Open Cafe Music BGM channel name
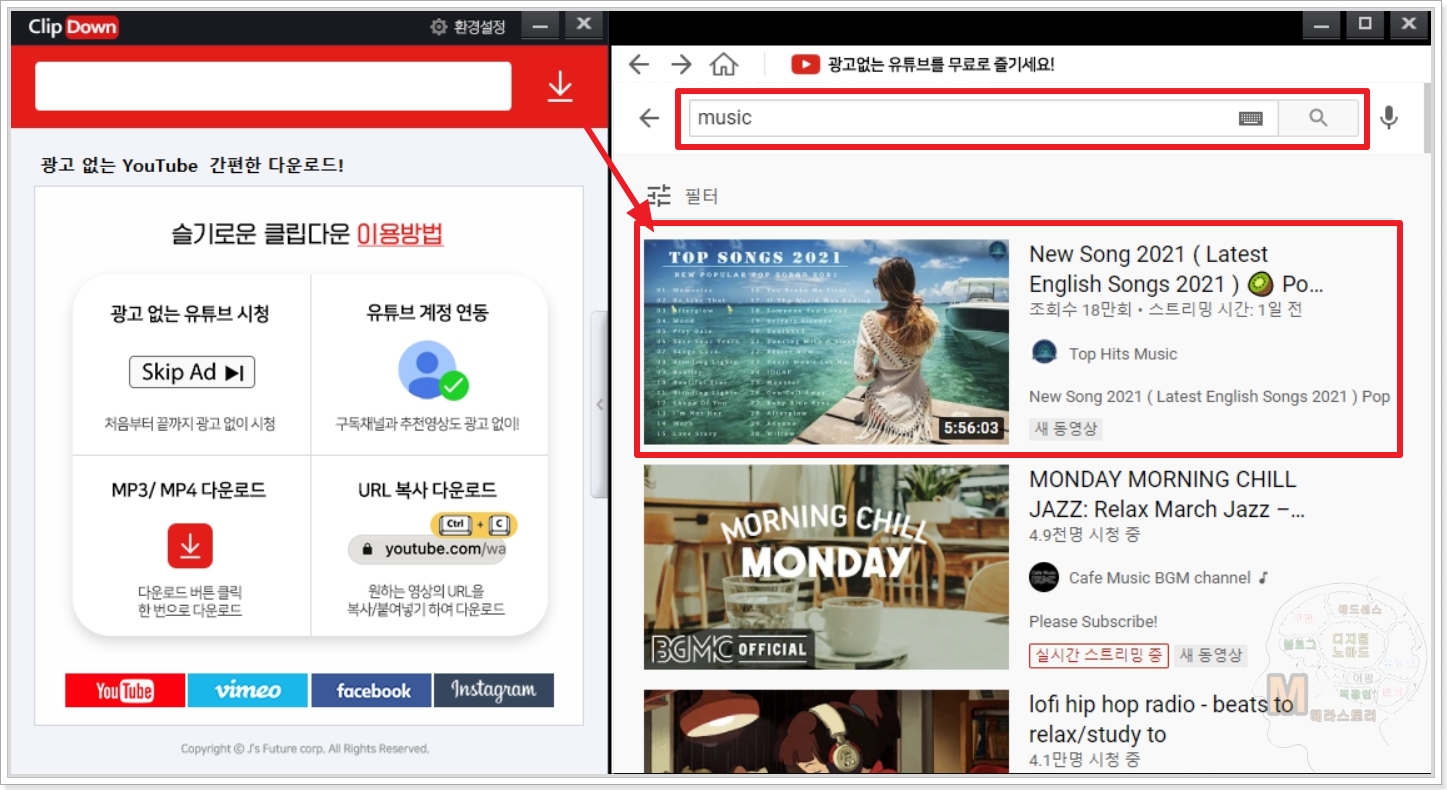Image resolution: width=1447 pixels, height=790 pixels. point(1160,578)
